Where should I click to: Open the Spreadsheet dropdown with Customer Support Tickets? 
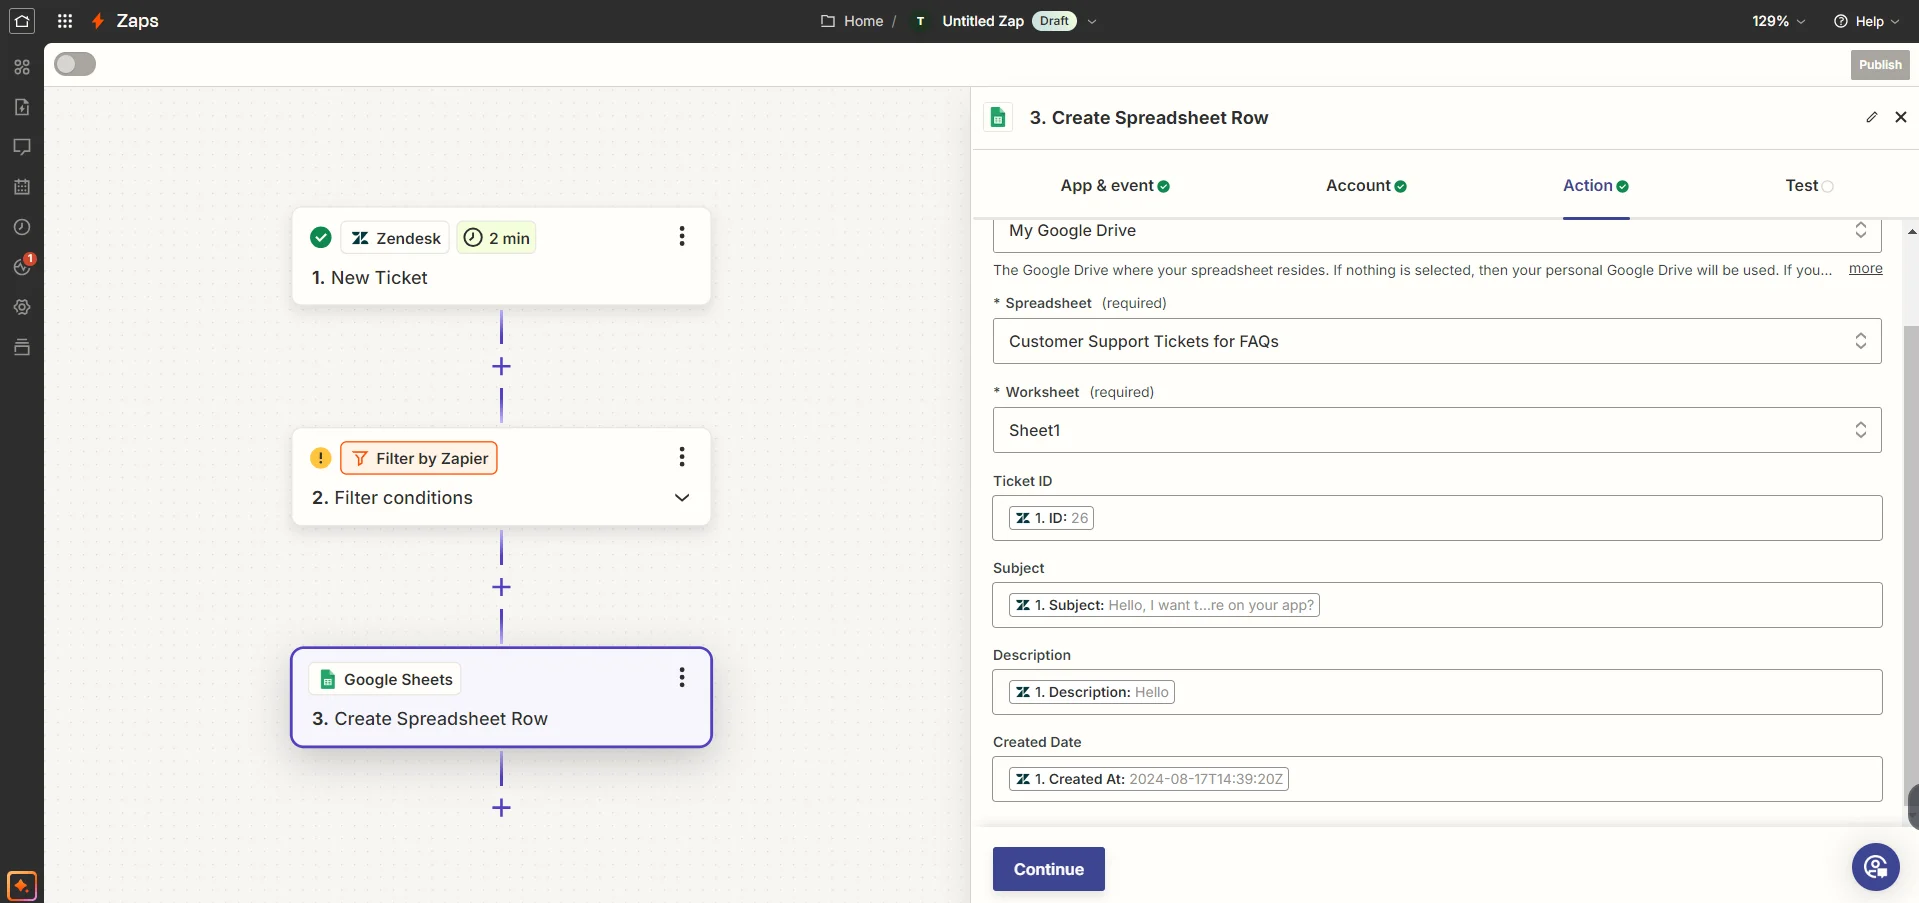coord(1437,341)
